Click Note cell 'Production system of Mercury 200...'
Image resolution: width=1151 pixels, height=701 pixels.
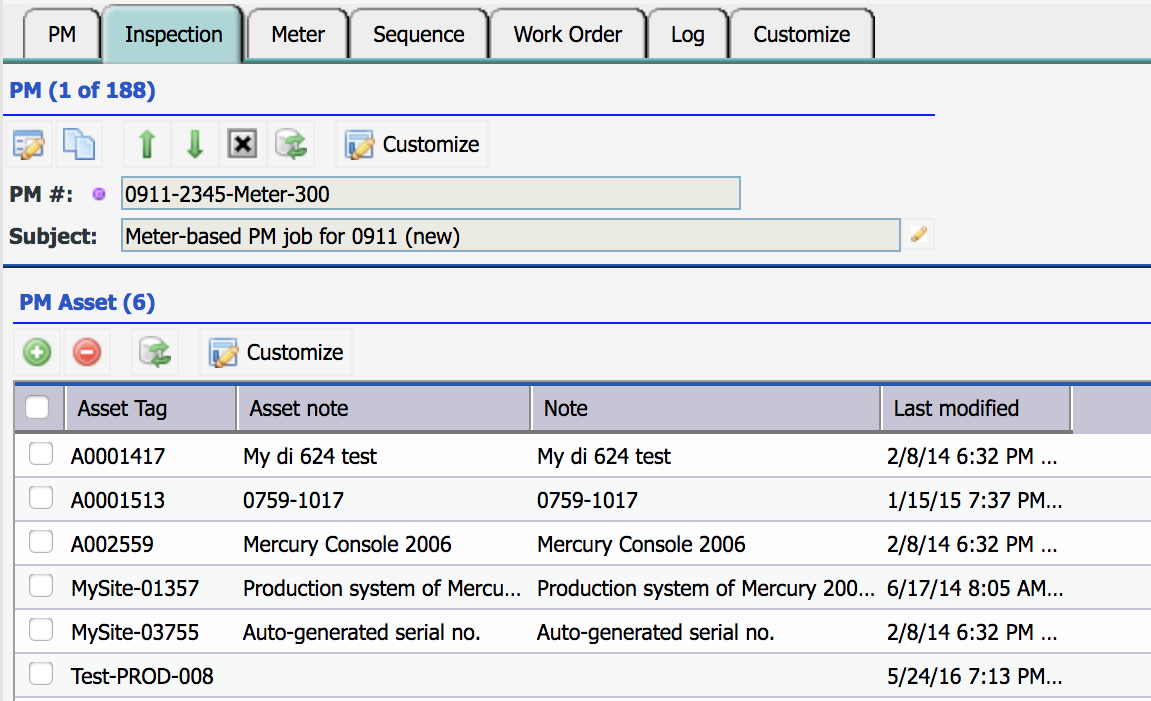tap(705, 589)
